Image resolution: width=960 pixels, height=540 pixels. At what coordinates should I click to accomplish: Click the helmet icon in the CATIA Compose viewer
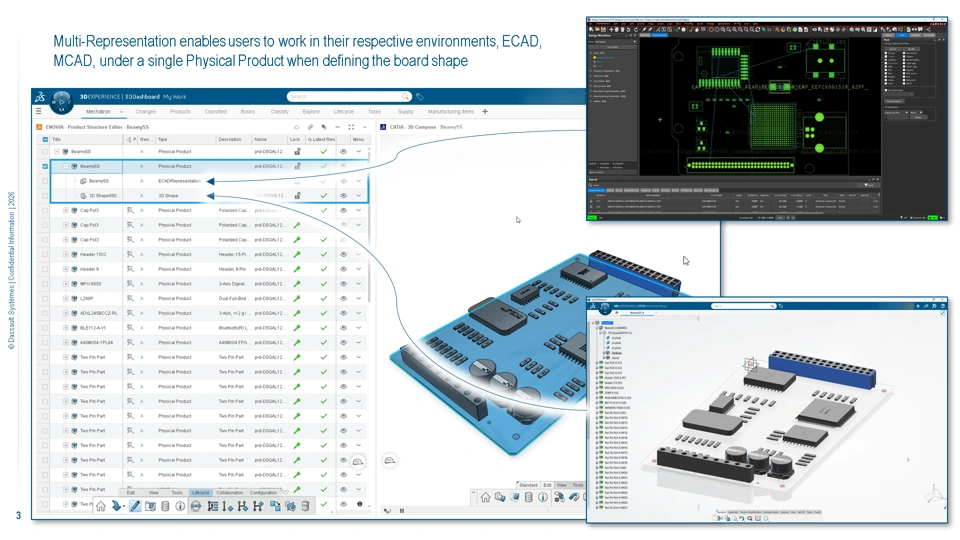389,460
